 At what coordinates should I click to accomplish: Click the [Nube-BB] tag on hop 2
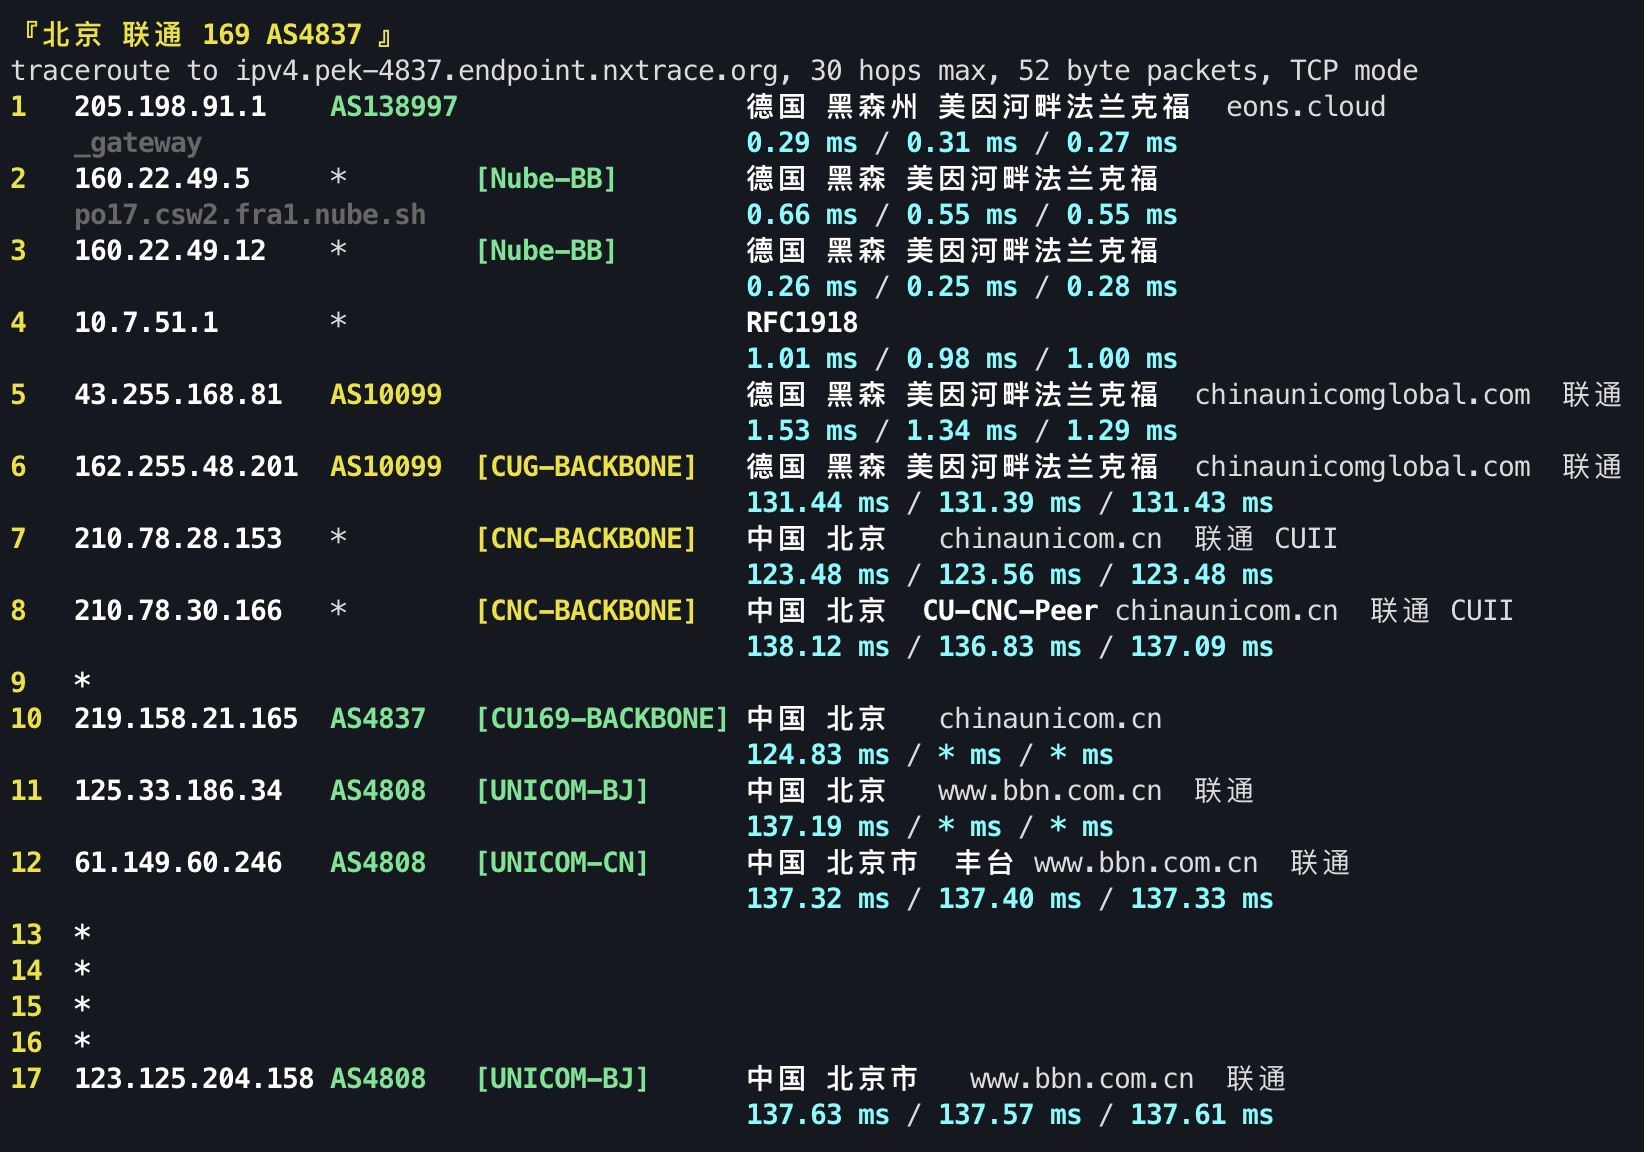[x=546, y=178]
